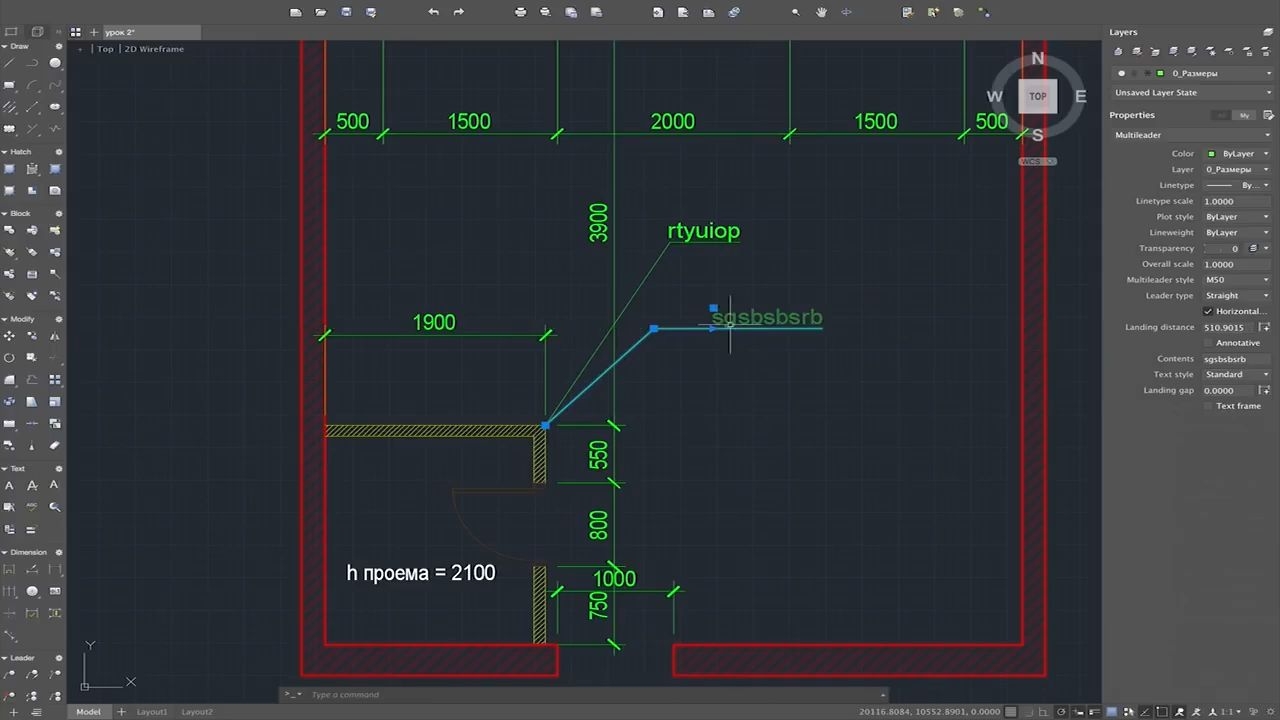
Task: Click the Print icon in the toolbar
Action: click(520, 12)
